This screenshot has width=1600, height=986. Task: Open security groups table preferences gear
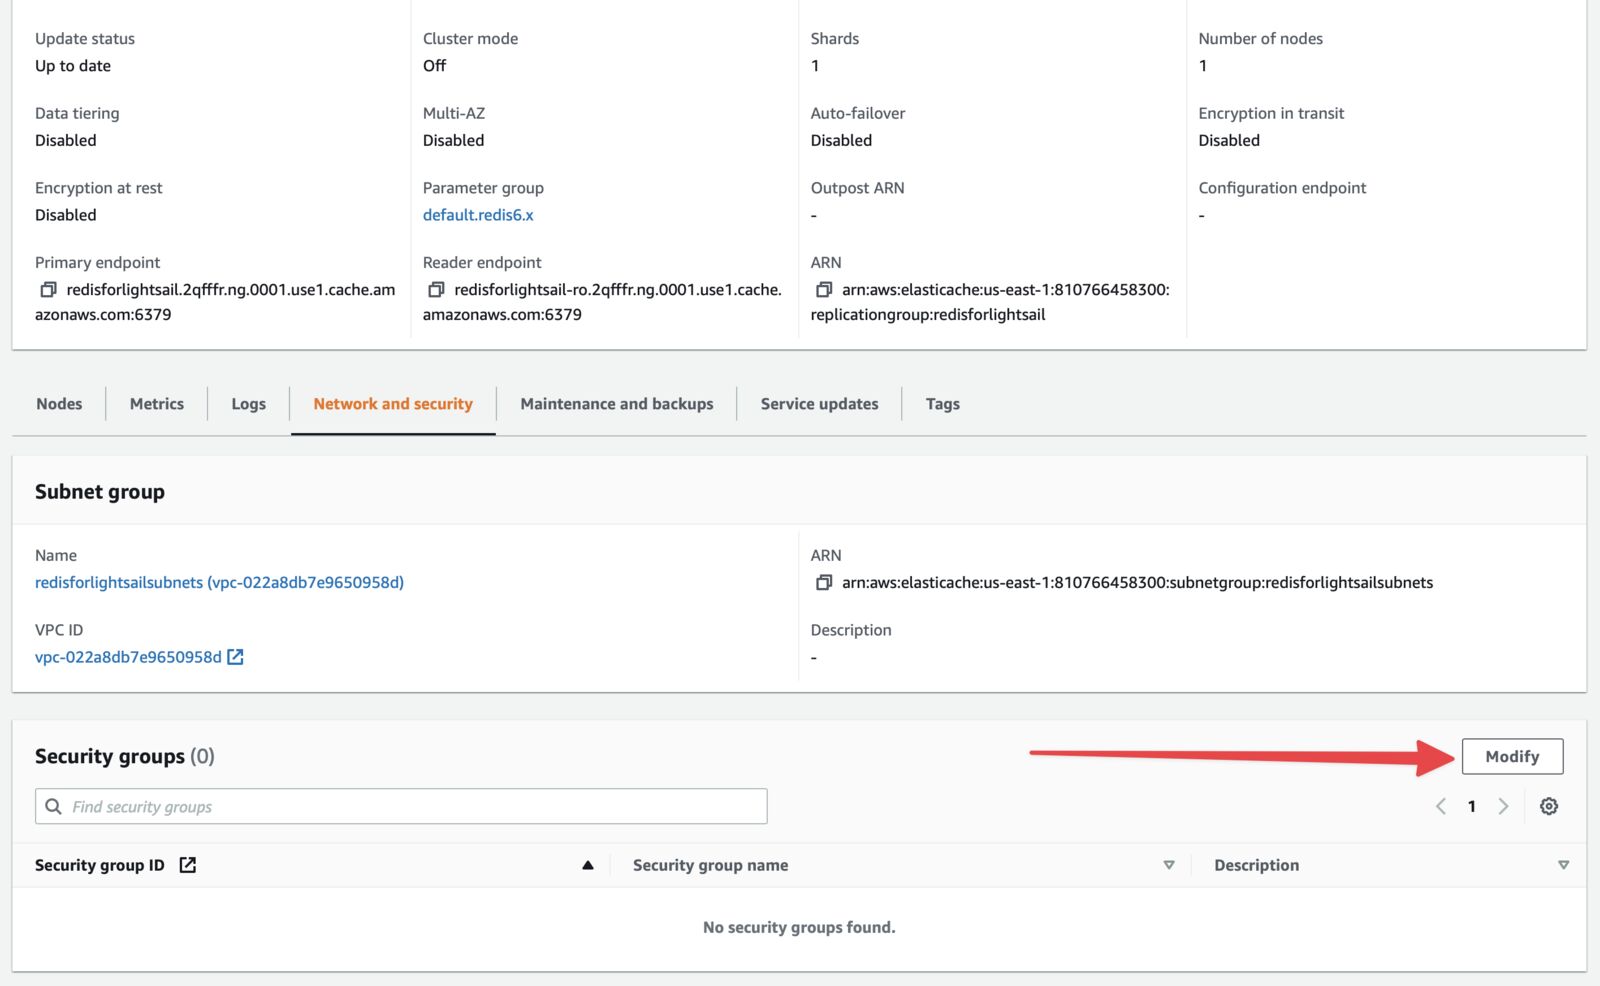click(1549, 806)
